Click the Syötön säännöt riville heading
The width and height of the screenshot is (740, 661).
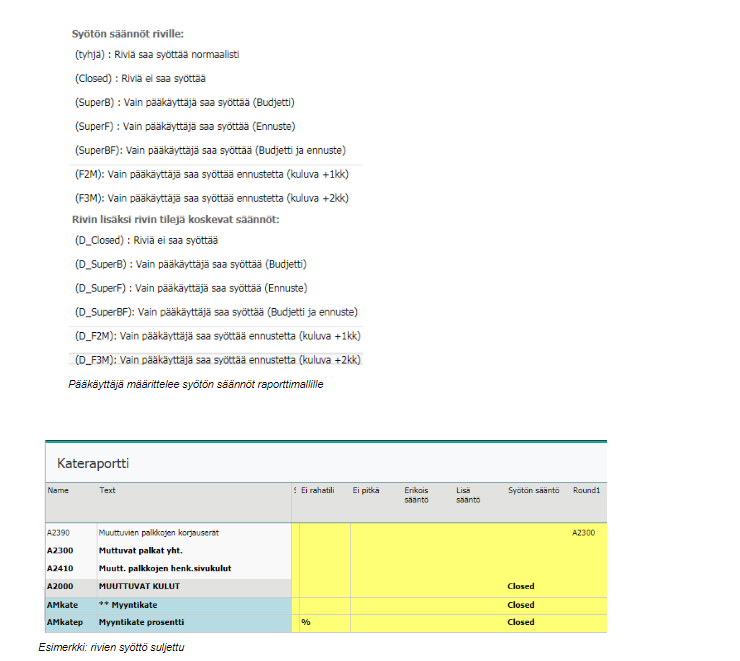coord(127,34)
